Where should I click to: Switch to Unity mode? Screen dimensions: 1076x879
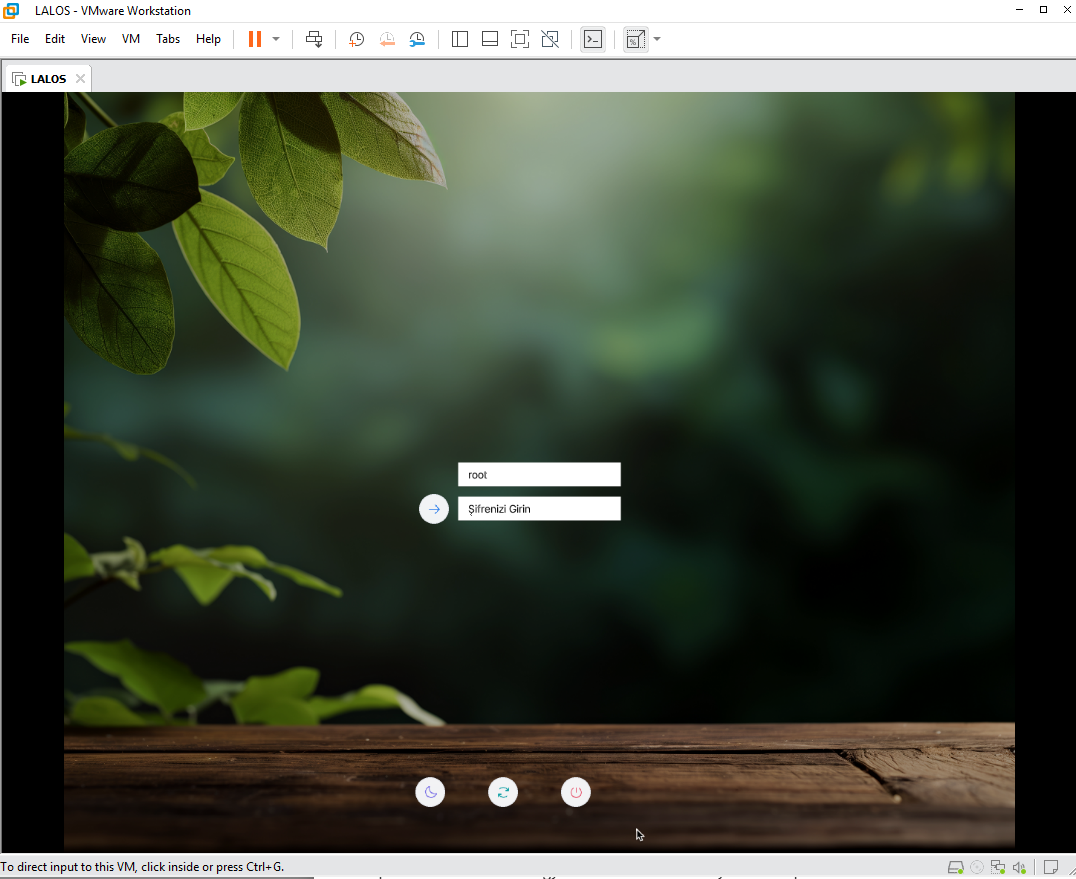[x=550, y=39]
